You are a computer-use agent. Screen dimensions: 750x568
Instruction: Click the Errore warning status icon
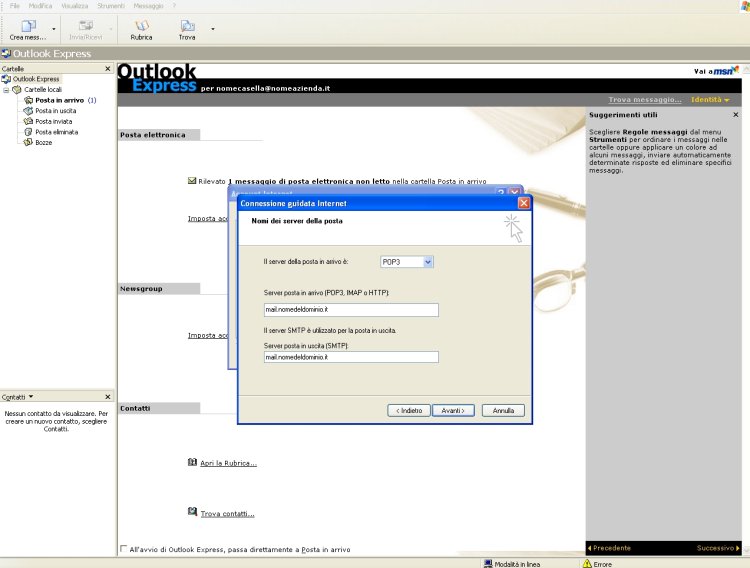(587, 564)
